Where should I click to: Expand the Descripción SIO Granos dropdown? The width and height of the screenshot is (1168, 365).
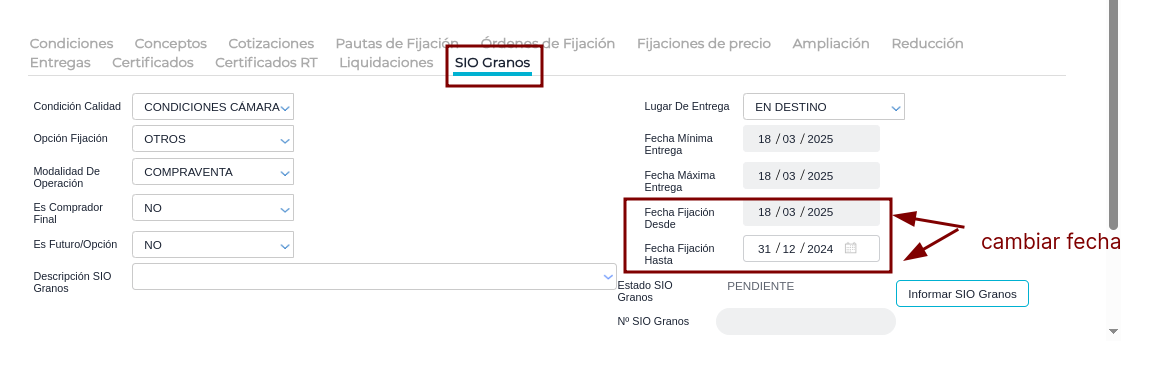click(374, 276)
